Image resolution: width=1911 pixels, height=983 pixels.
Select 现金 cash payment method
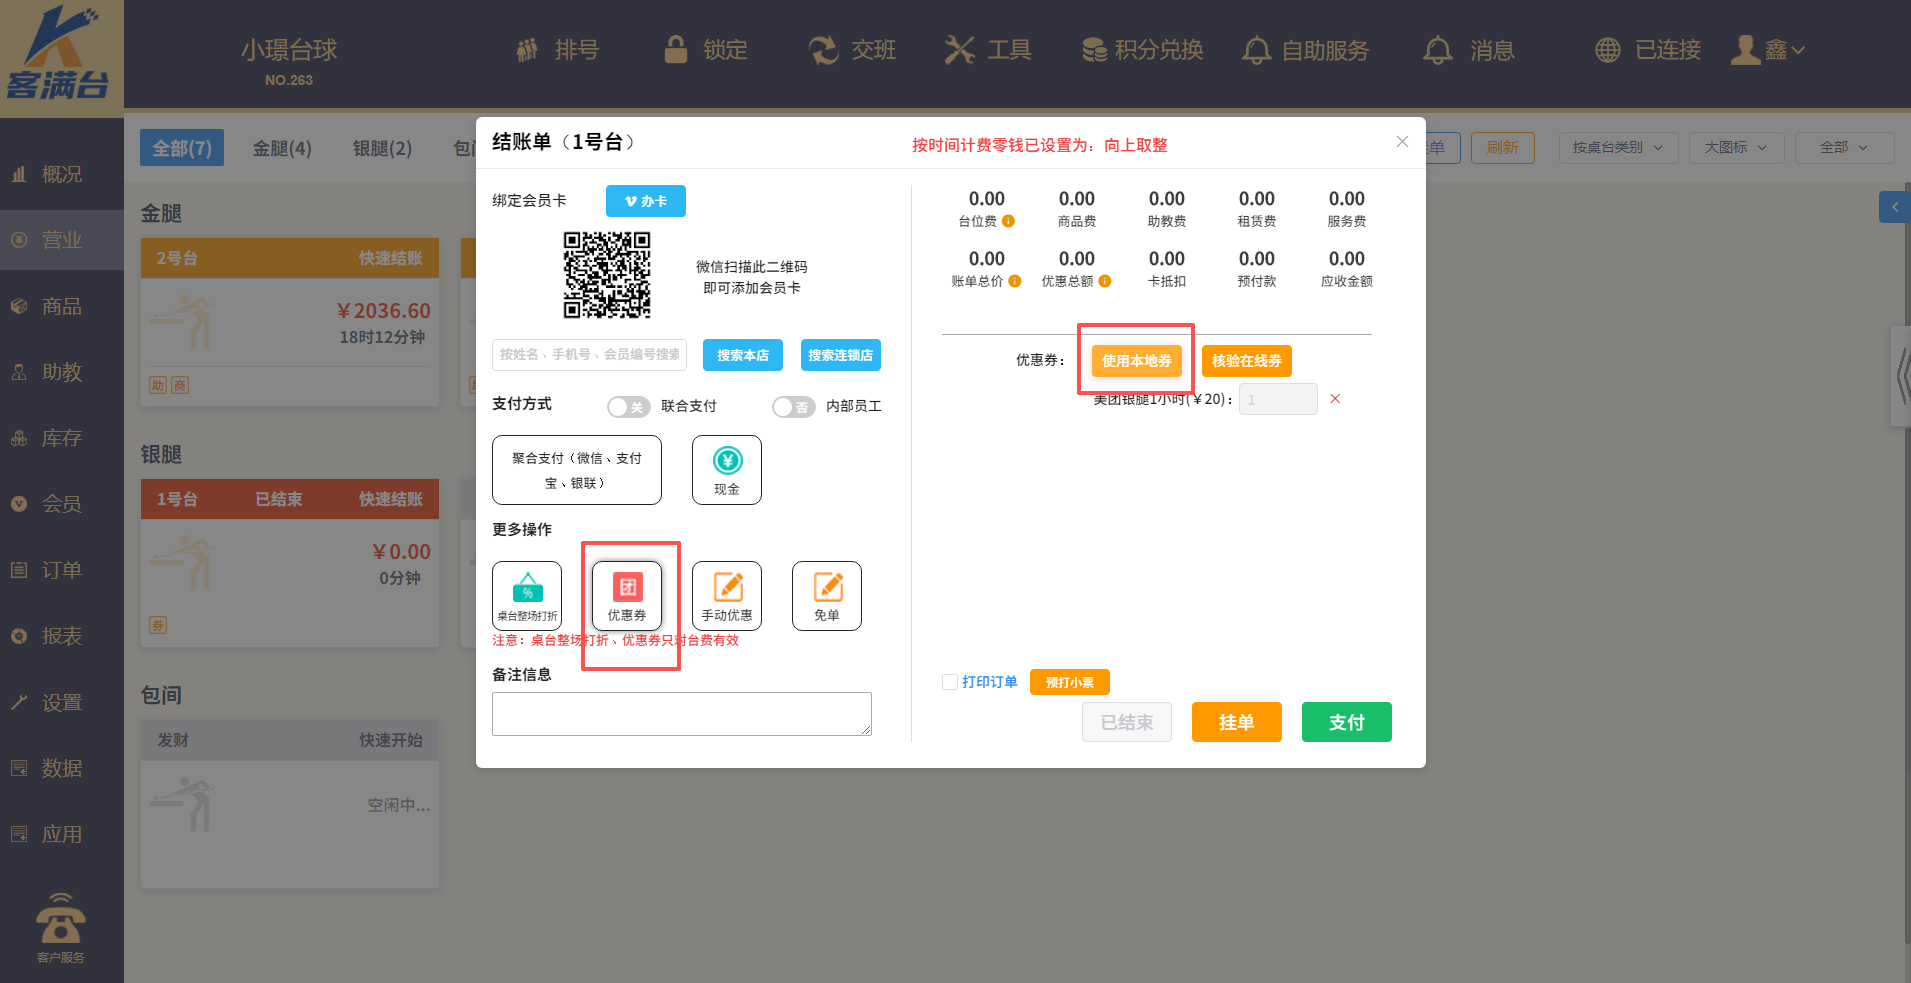(x=727, y=470)
